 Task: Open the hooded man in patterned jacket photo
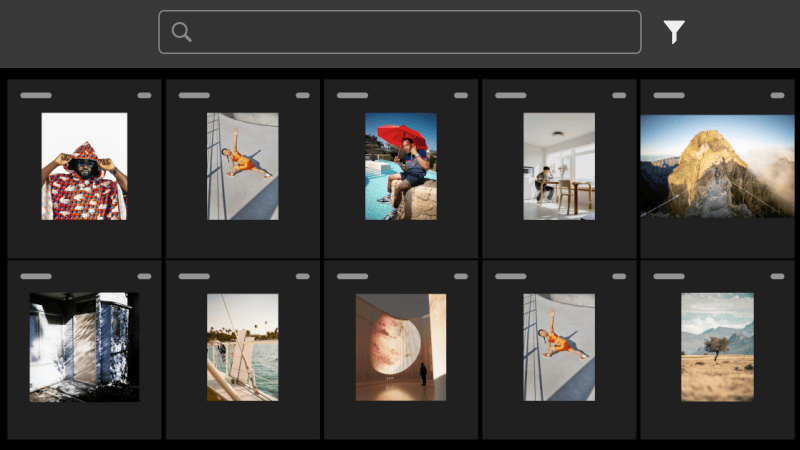(x=84, y=166)
